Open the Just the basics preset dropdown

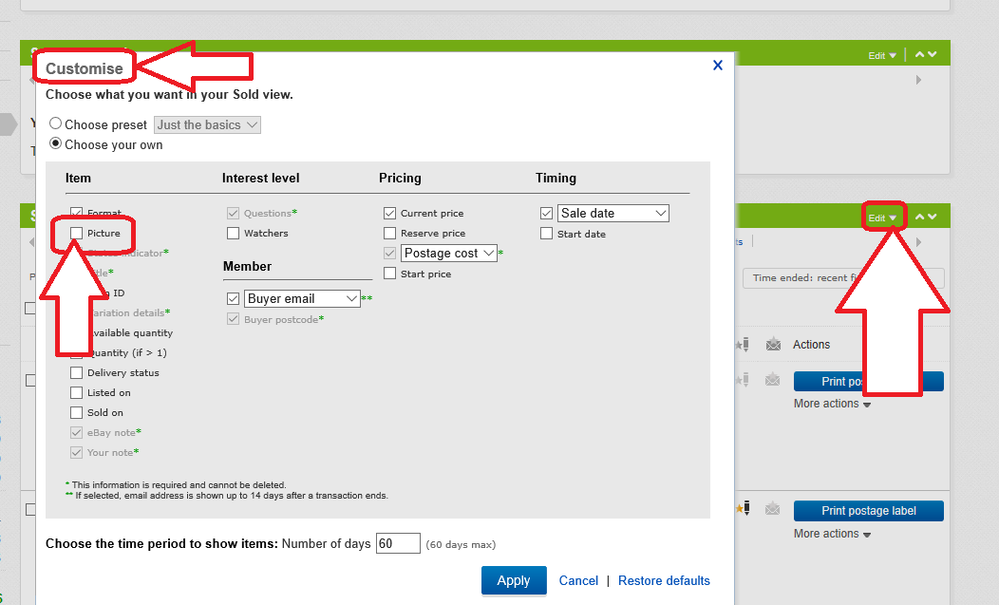208,125
